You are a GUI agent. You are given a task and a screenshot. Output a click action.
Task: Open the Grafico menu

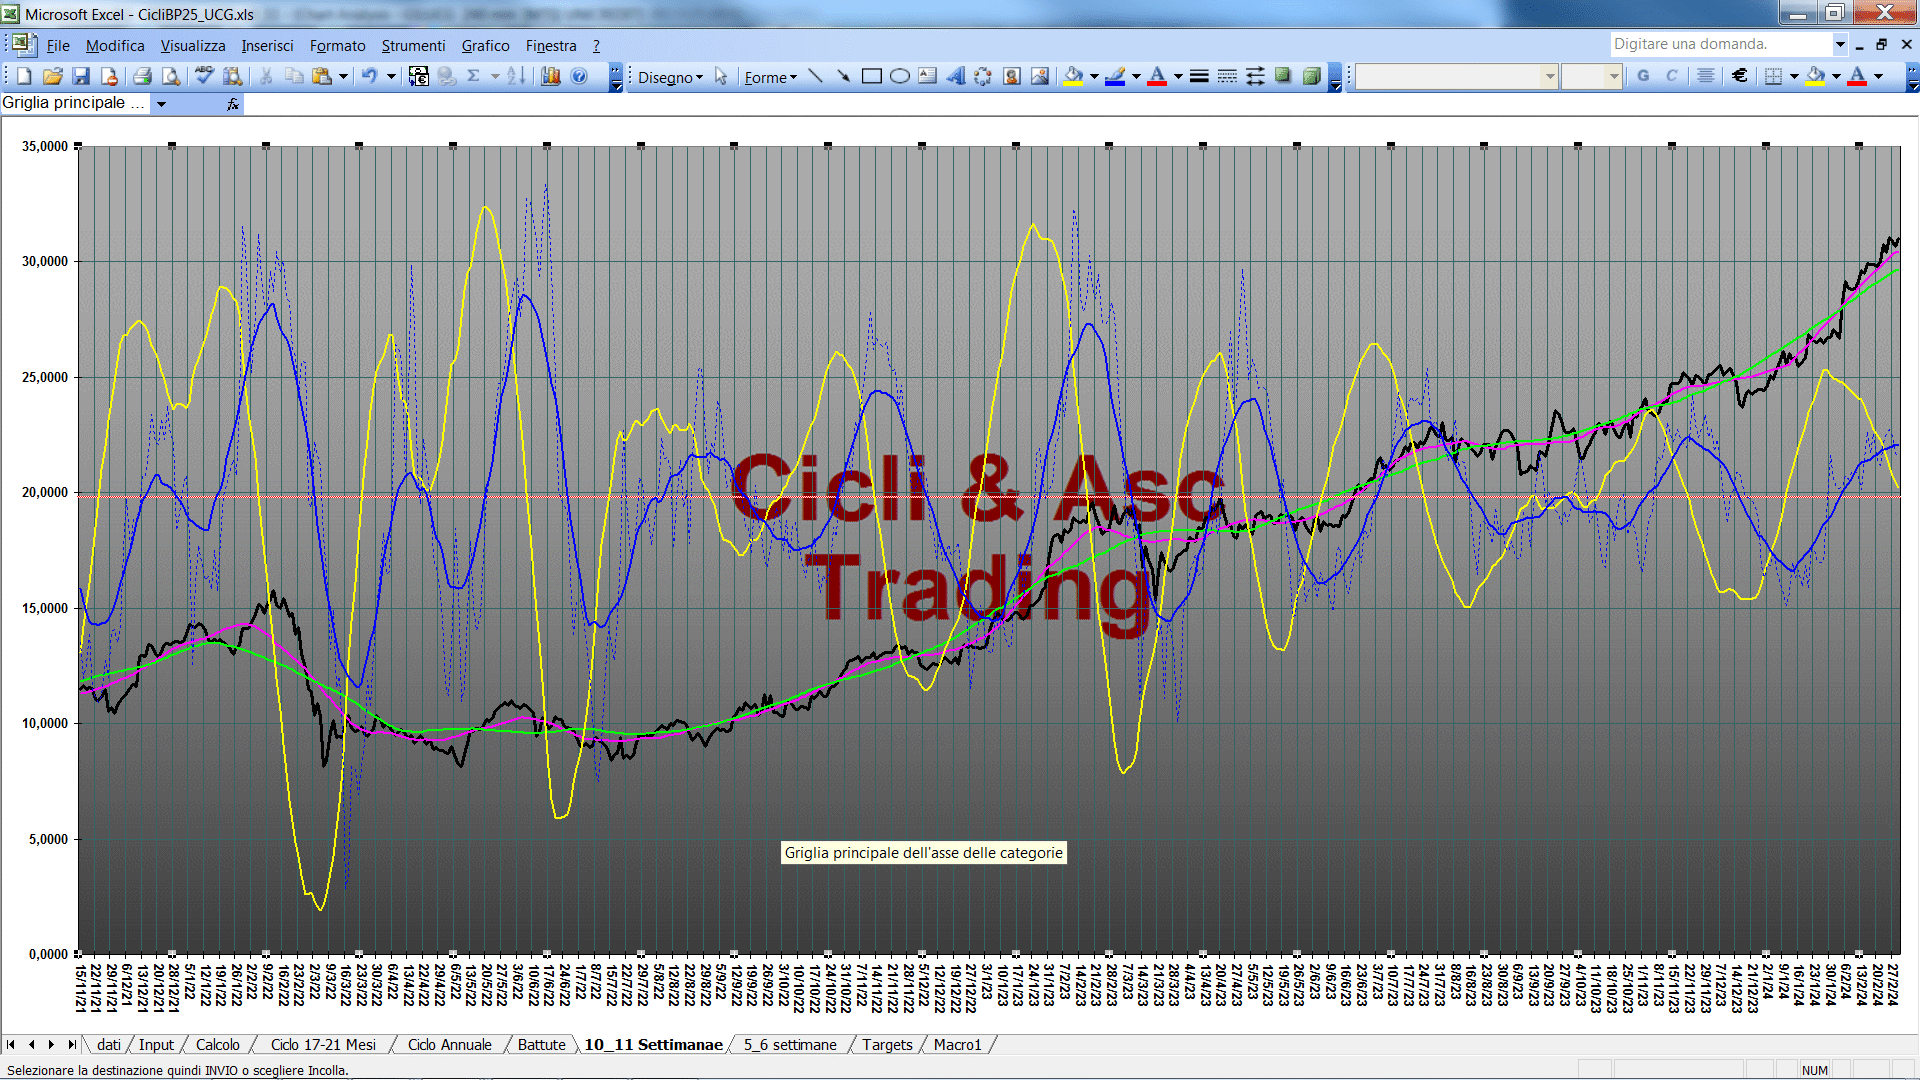[485, 46]
